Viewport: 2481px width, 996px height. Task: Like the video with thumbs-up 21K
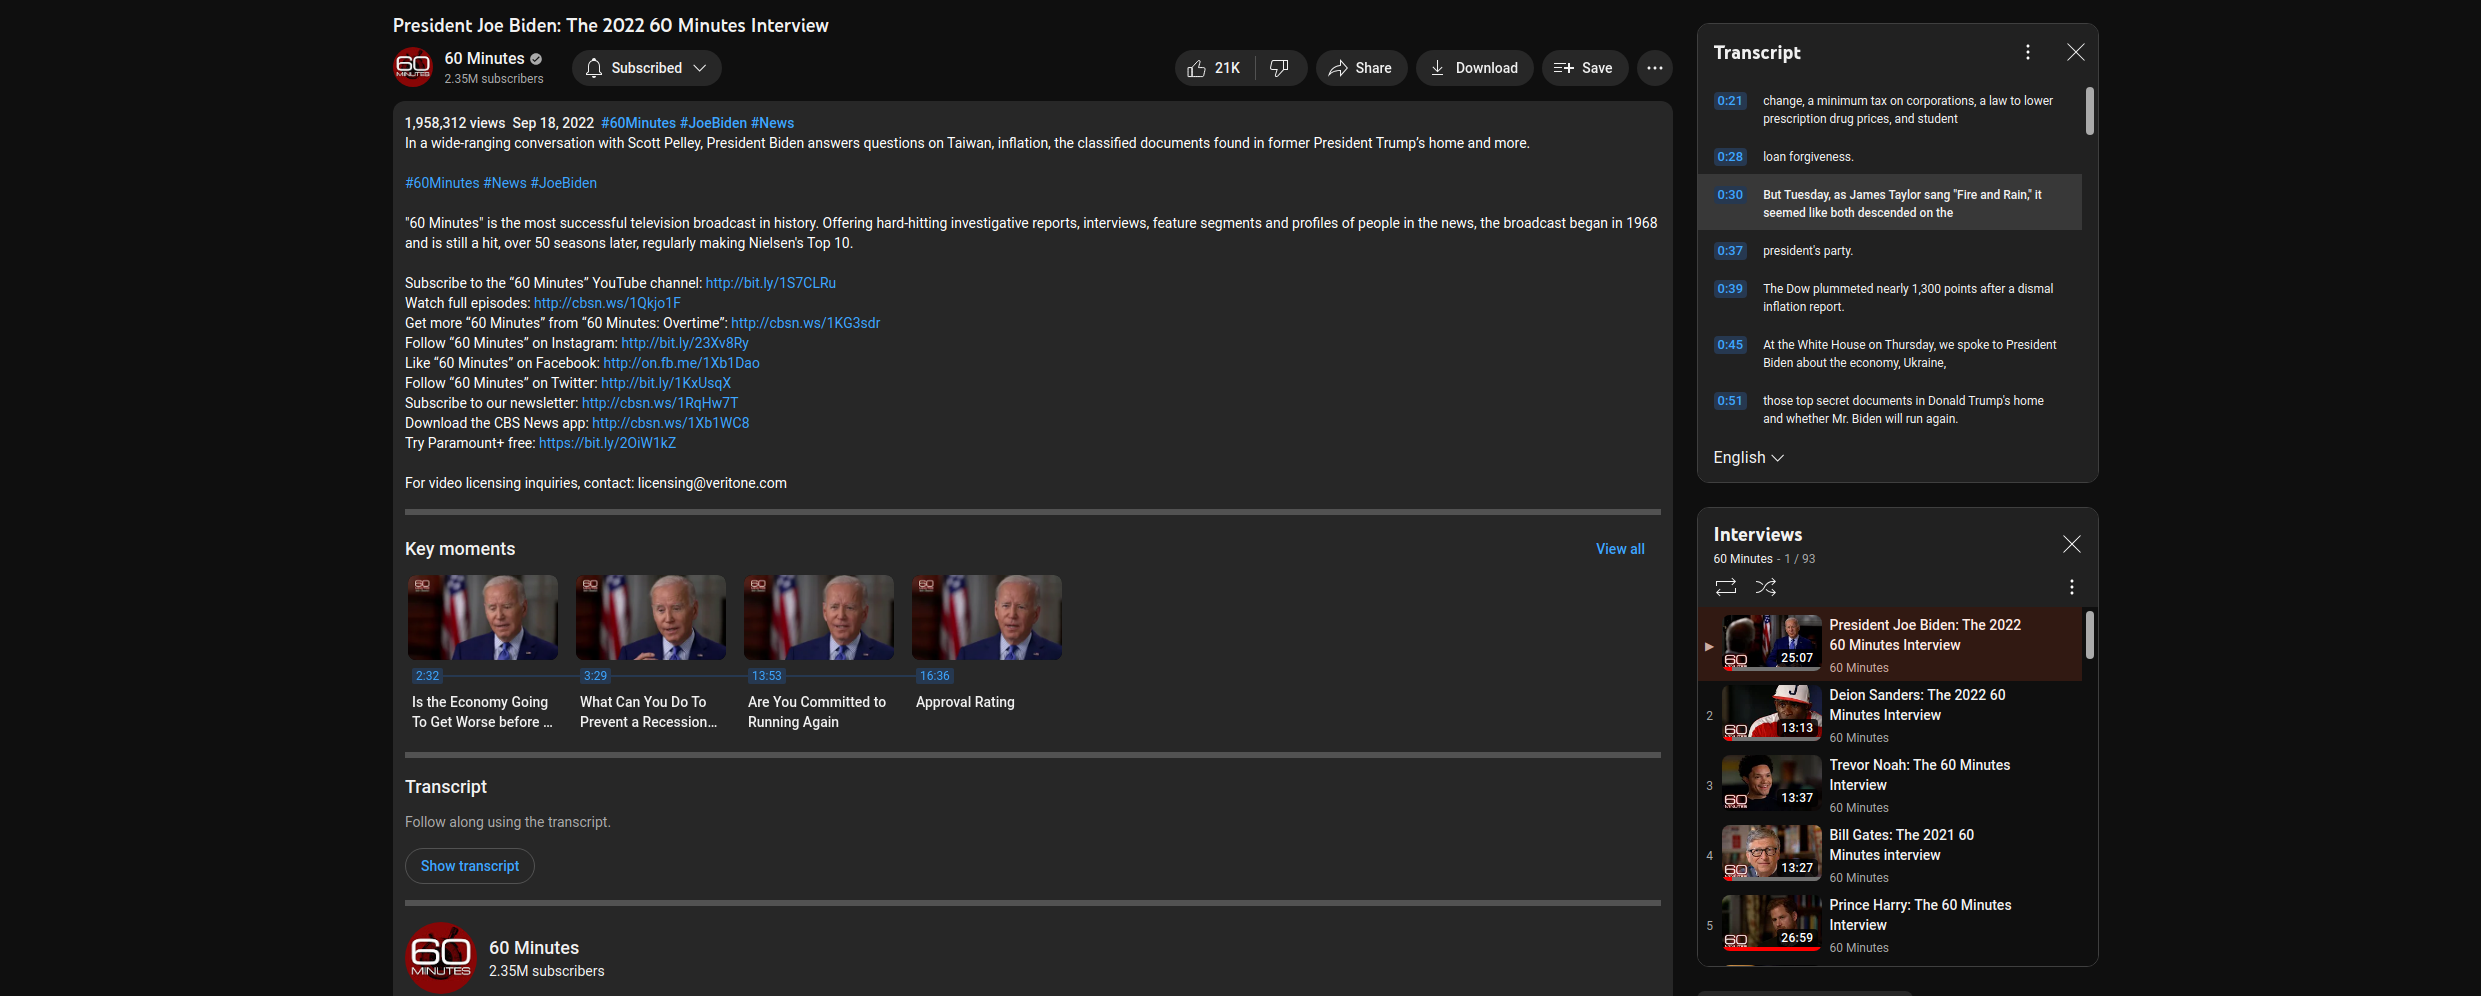coord(1214,68)
